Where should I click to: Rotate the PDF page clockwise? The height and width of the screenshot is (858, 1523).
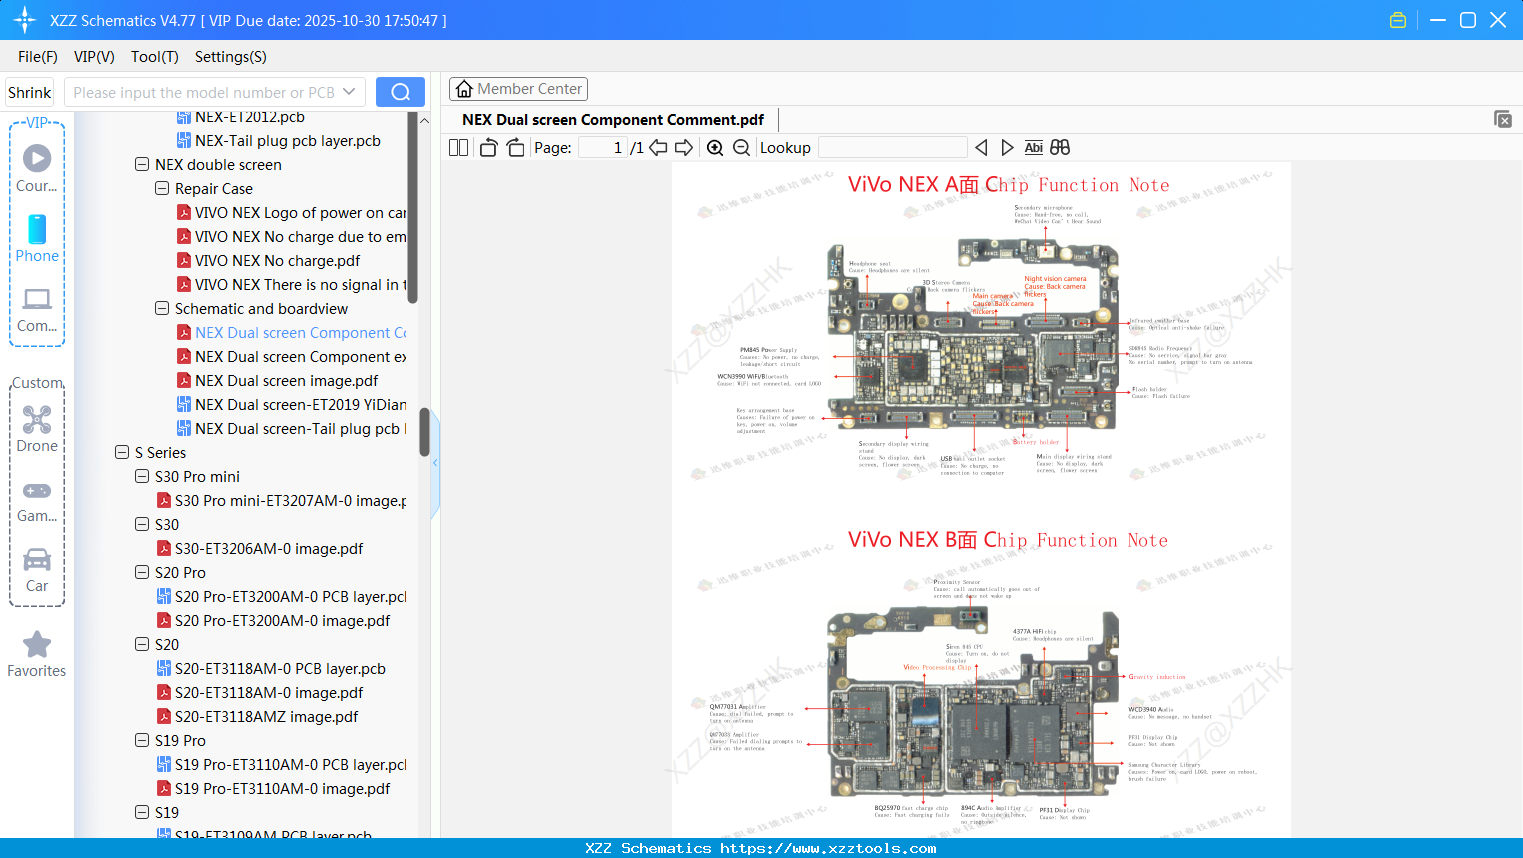point(514,146)
